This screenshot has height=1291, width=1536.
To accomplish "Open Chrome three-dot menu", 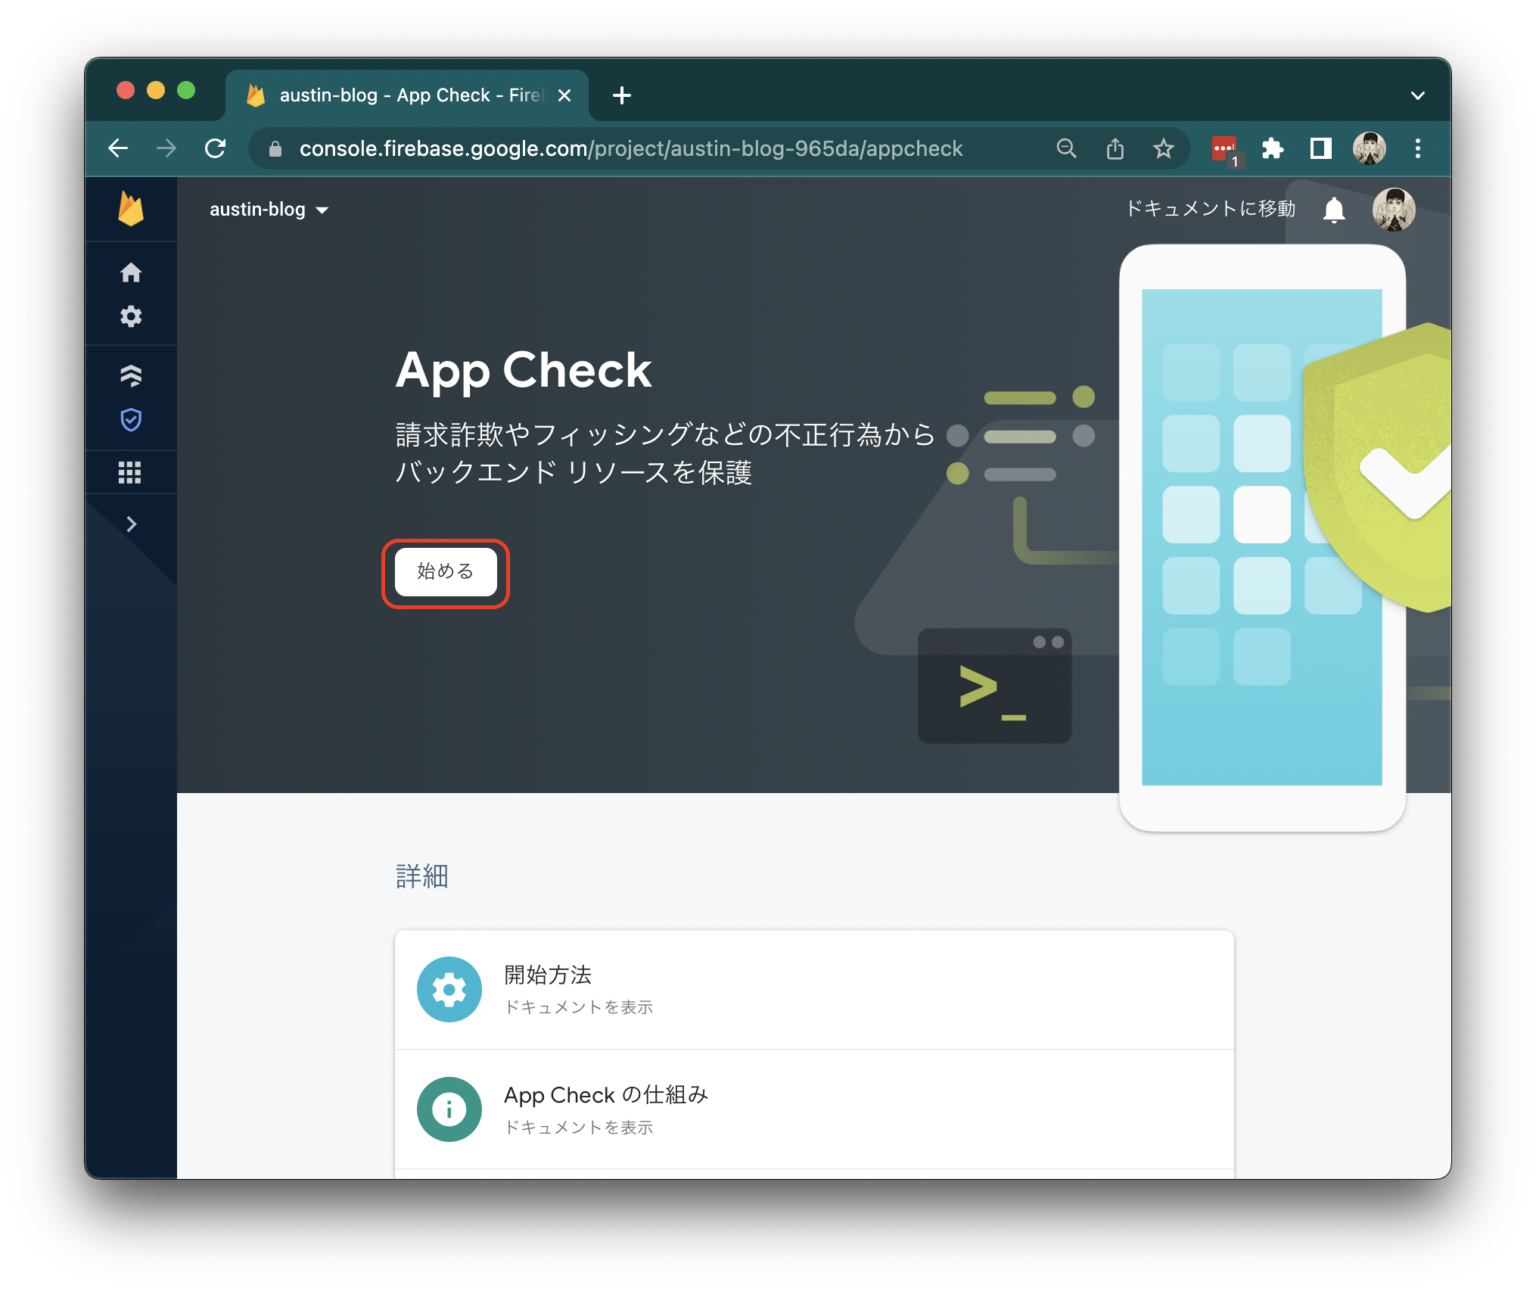I will (1418, 149).
